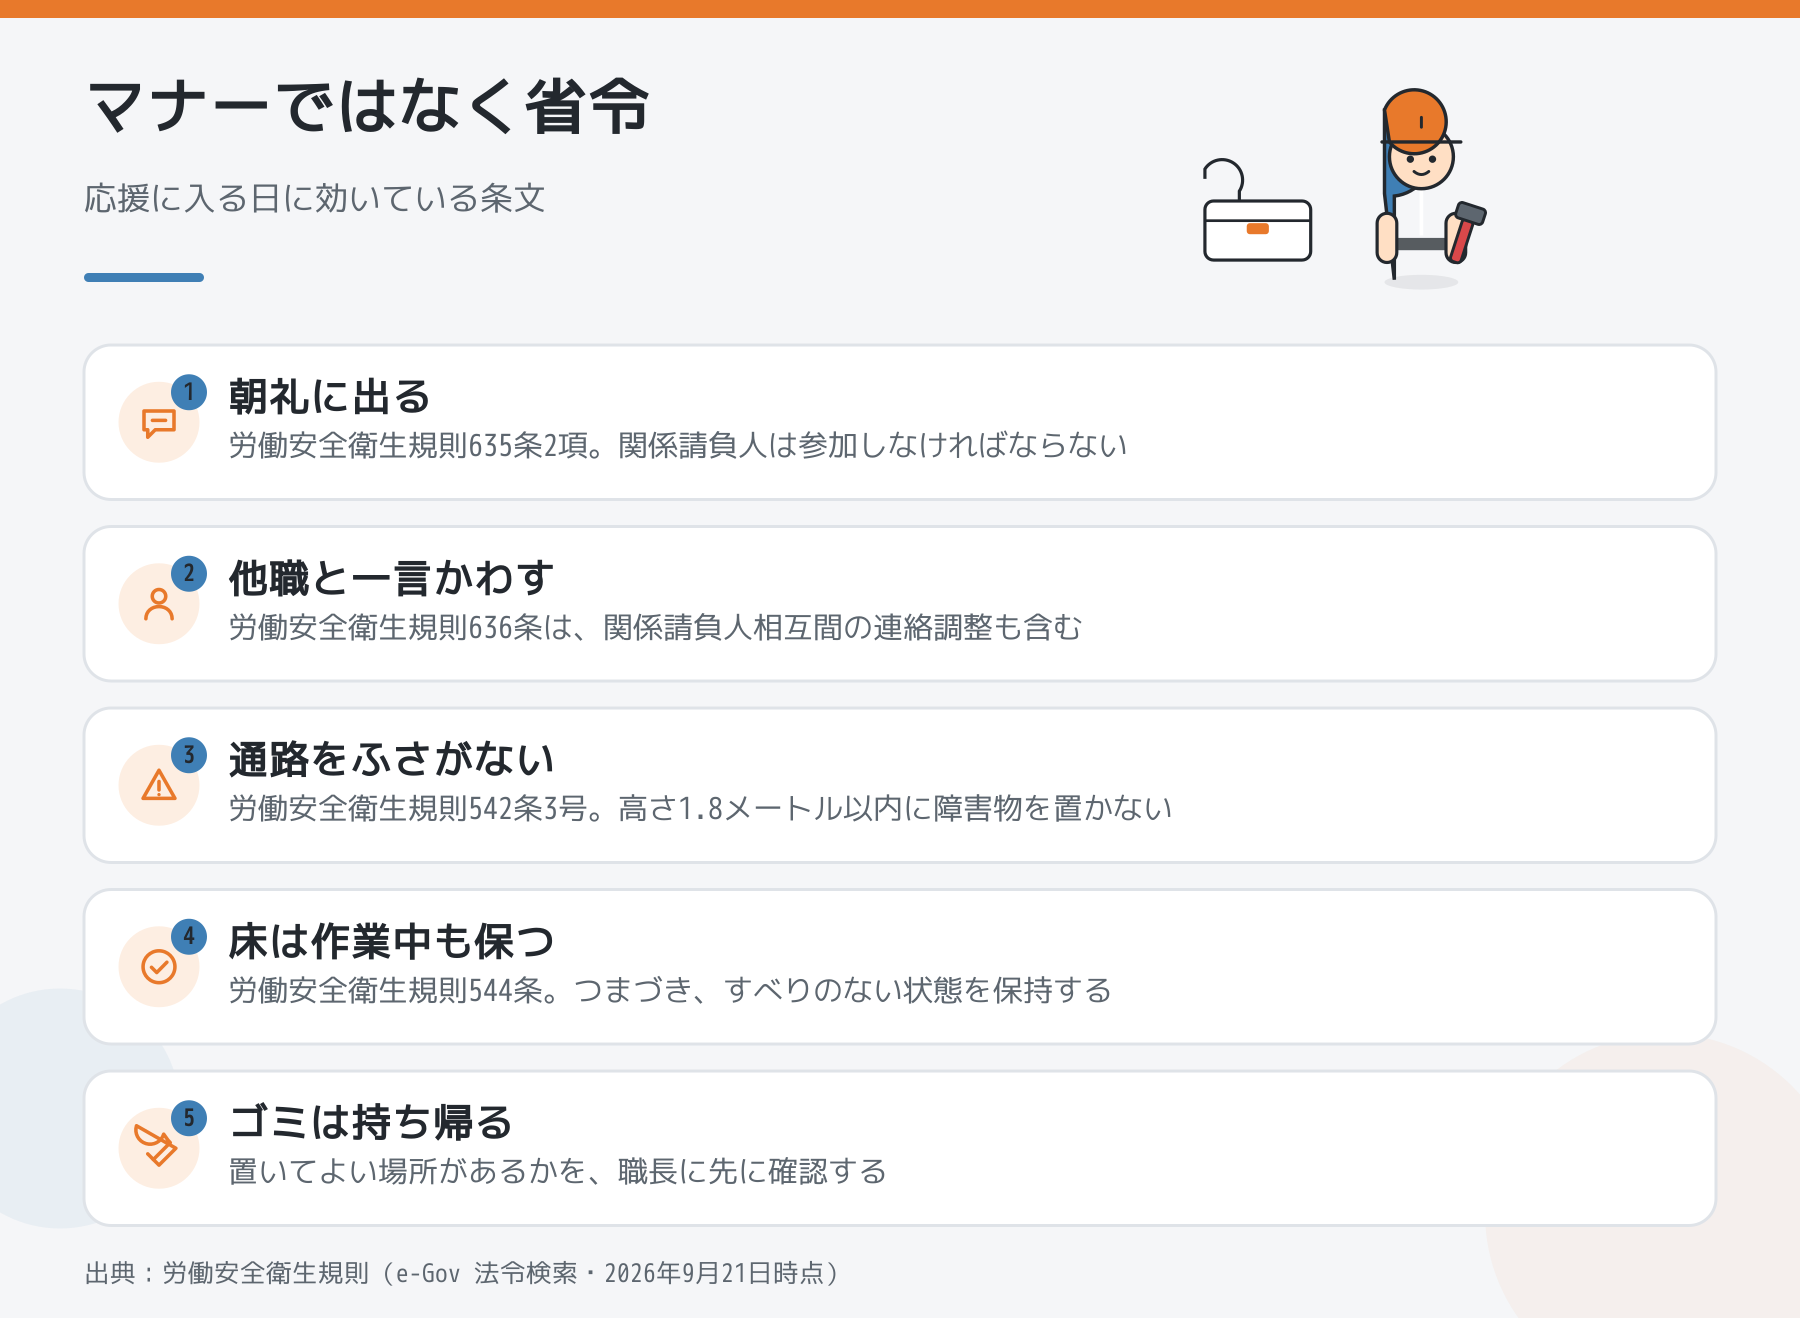Click the warning triangle icon beside 通路をふさがない

tap(159, 785)
